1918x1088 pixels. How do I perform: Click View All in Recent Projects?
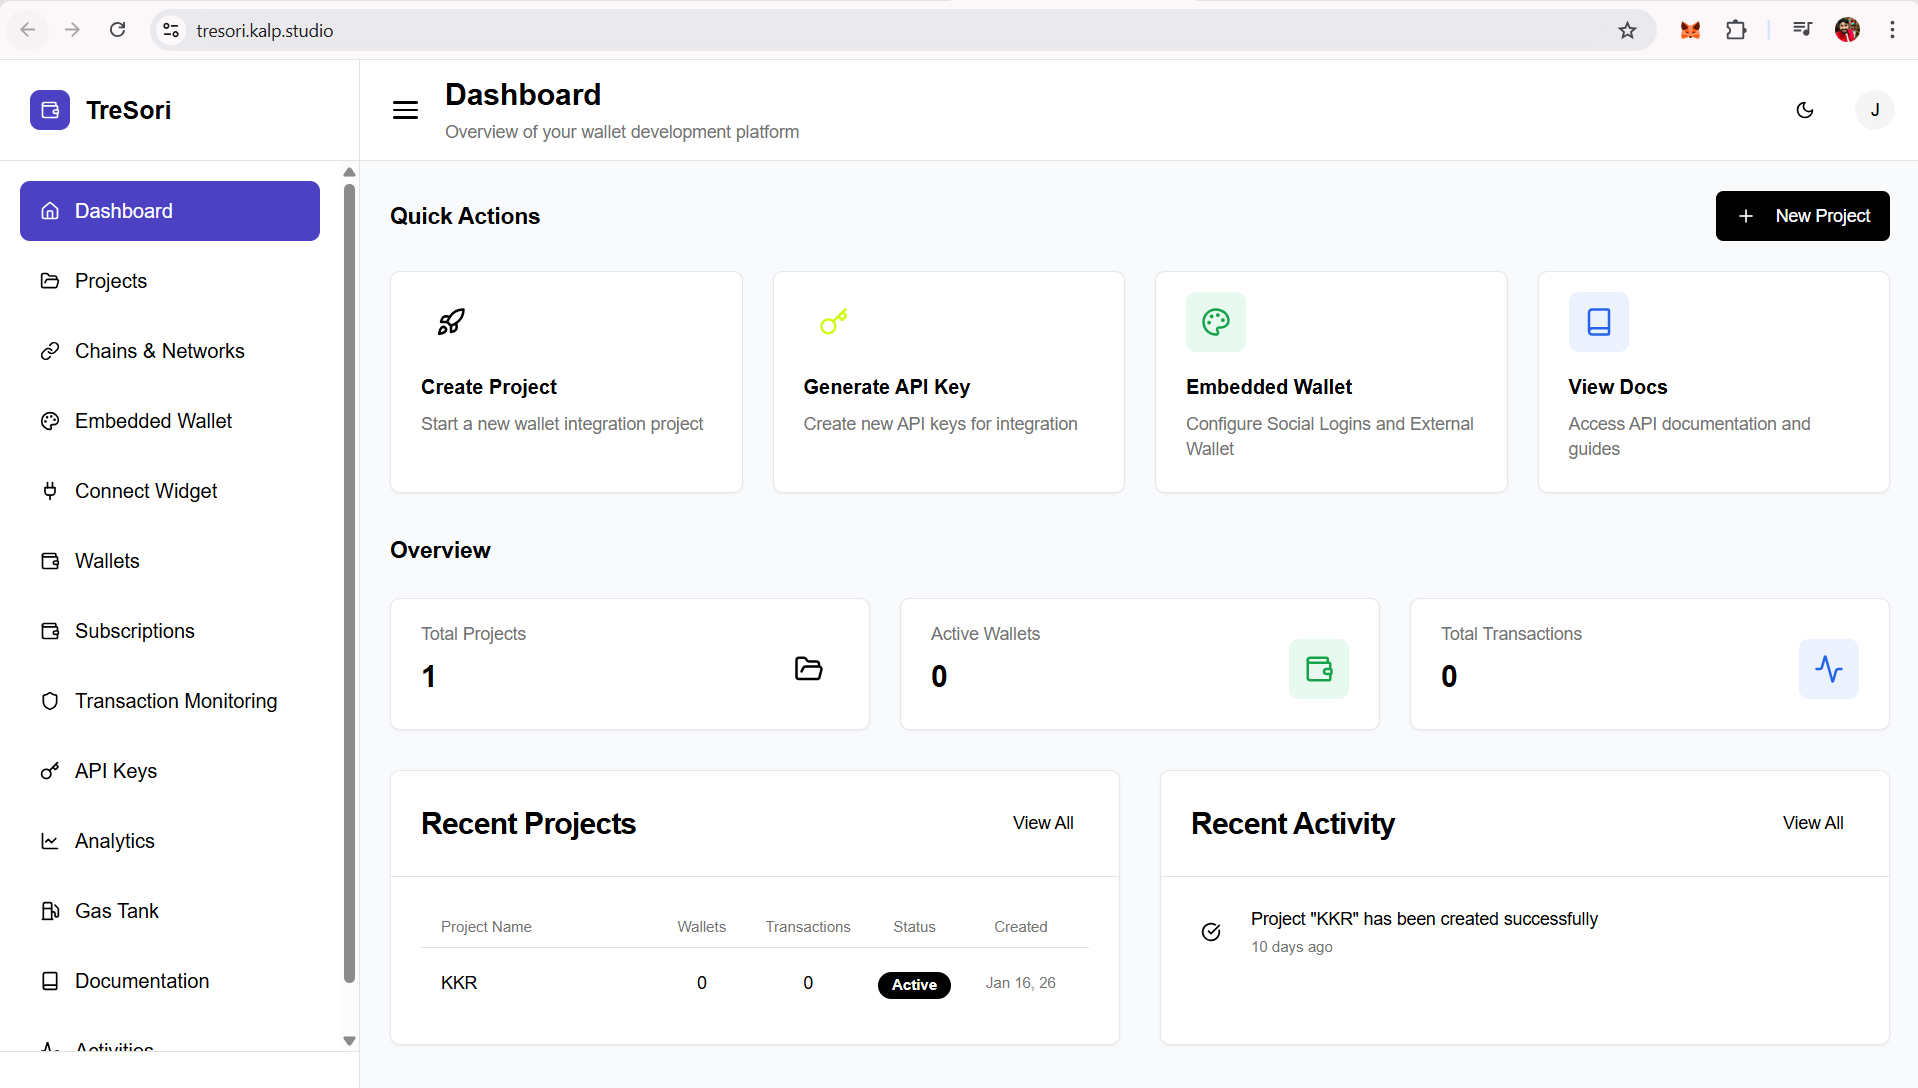tap(1042, 823)
